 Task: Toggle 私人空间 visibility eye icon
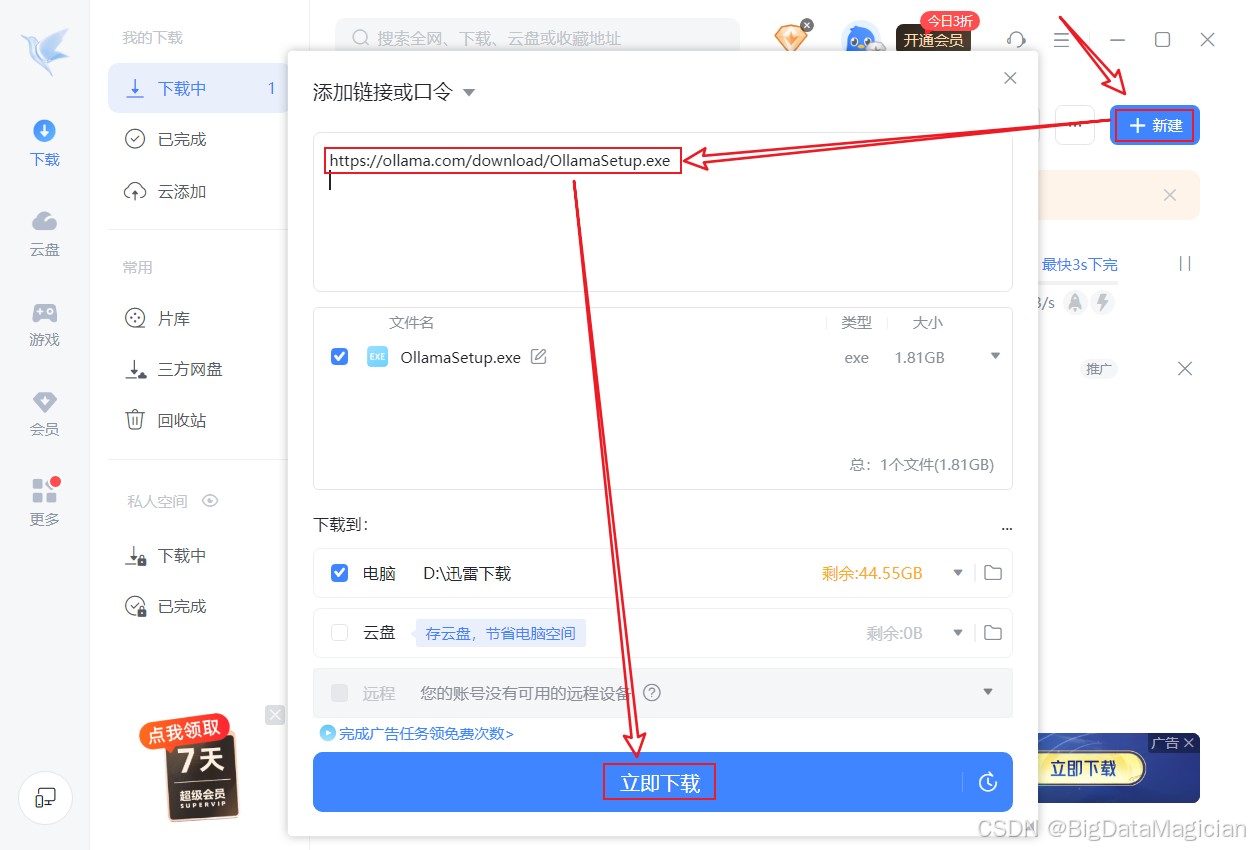[x=210, y=501]
